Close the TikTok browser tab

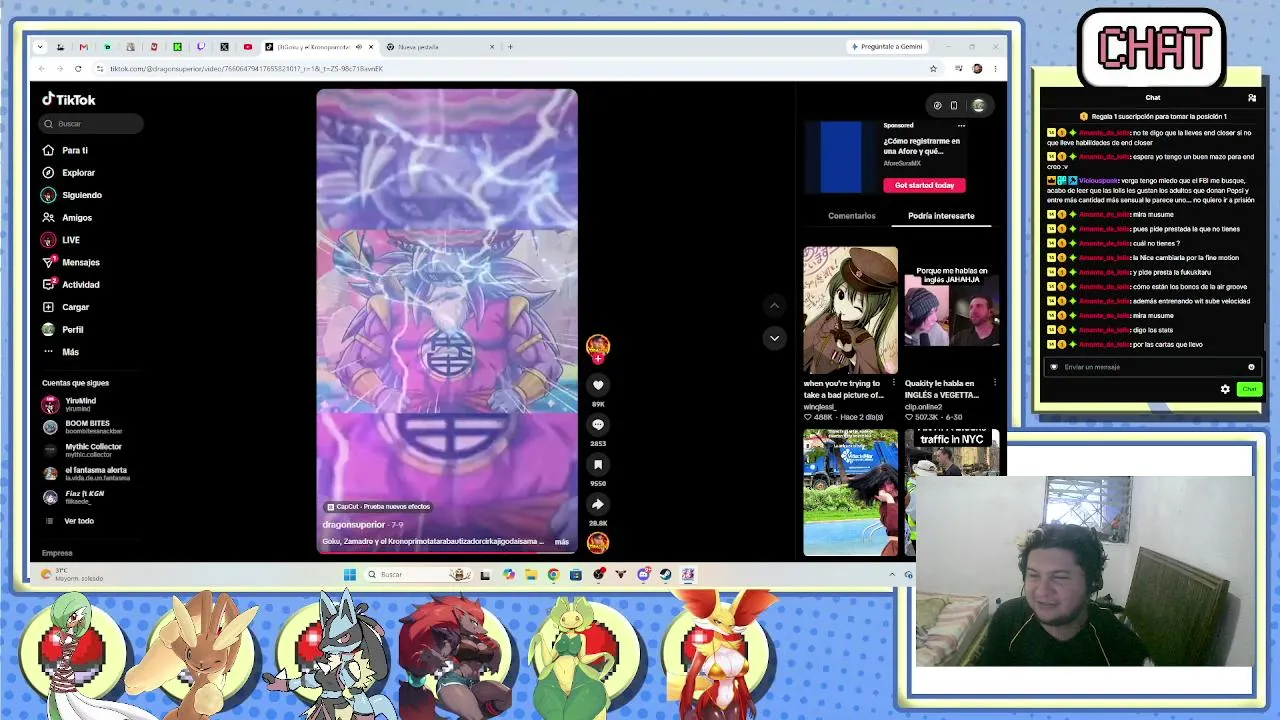(x=371, y=47)
